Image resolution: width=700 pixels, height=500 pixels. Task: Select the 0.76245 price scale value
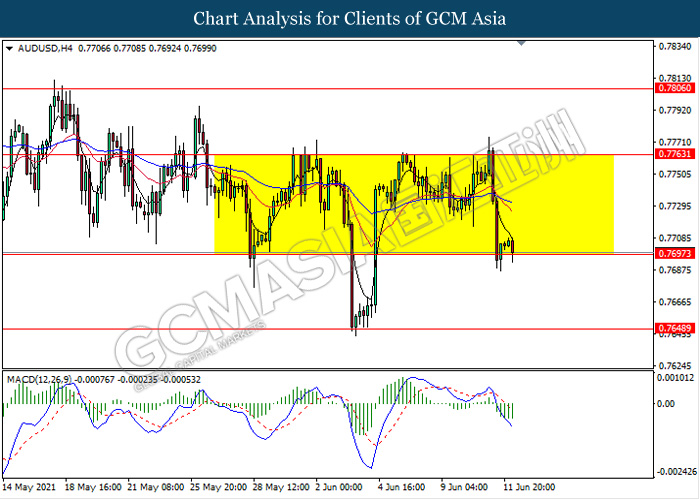[x=675, y=366]
